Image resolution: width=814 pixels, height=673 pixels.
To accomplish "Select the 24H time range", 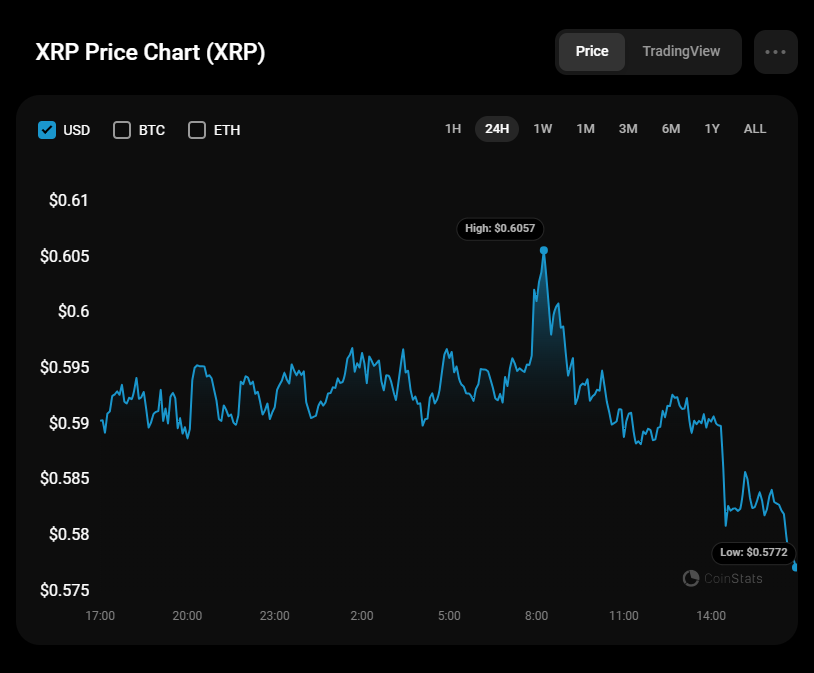I will point(497,129).
